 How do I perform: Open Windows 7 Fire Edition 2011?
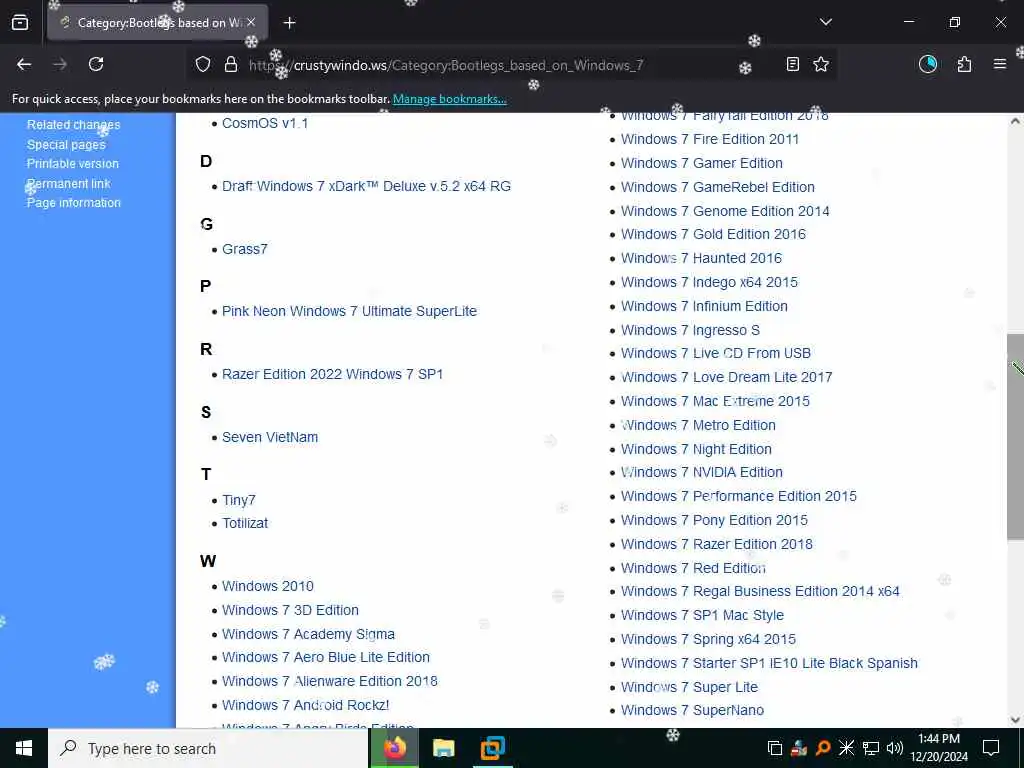(x=710, y=139)
